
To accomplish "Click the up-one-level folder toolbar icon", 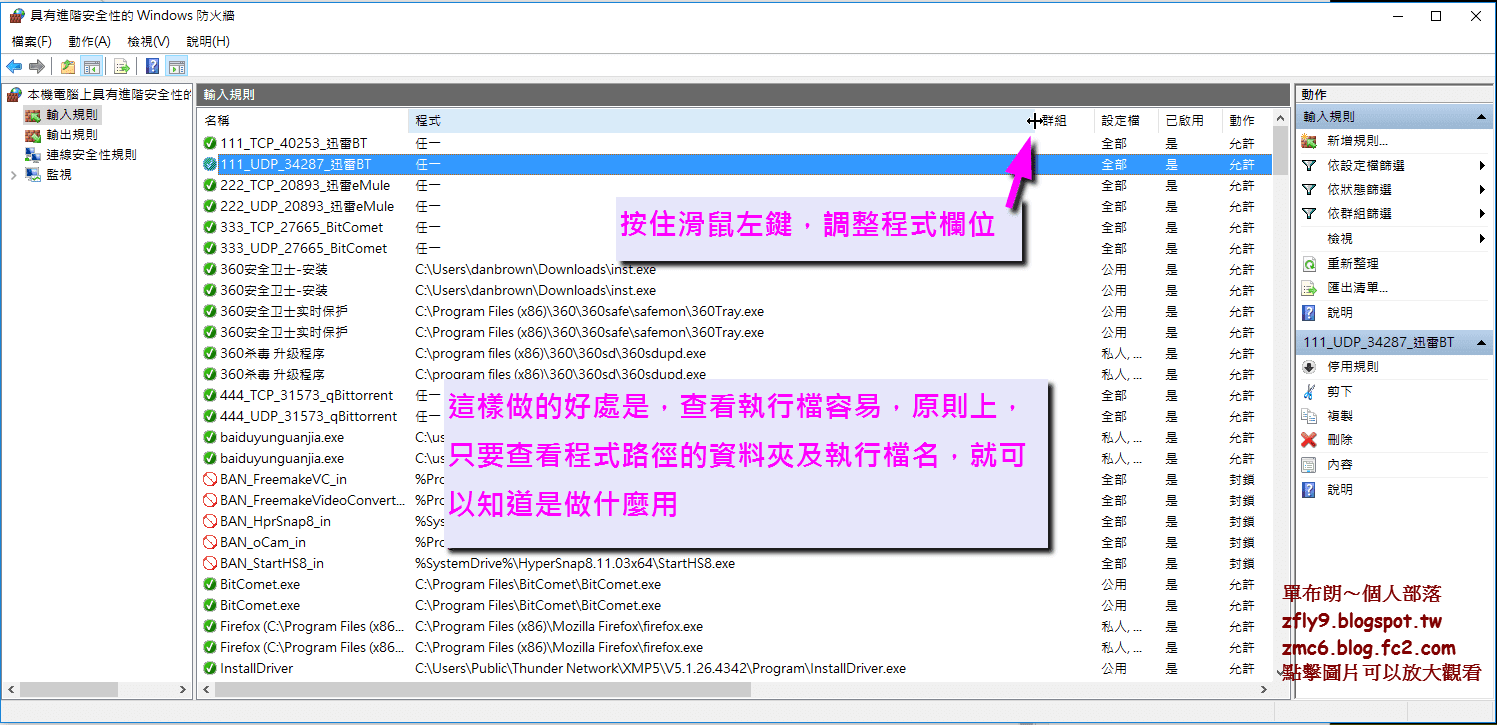I will (68, 67).
